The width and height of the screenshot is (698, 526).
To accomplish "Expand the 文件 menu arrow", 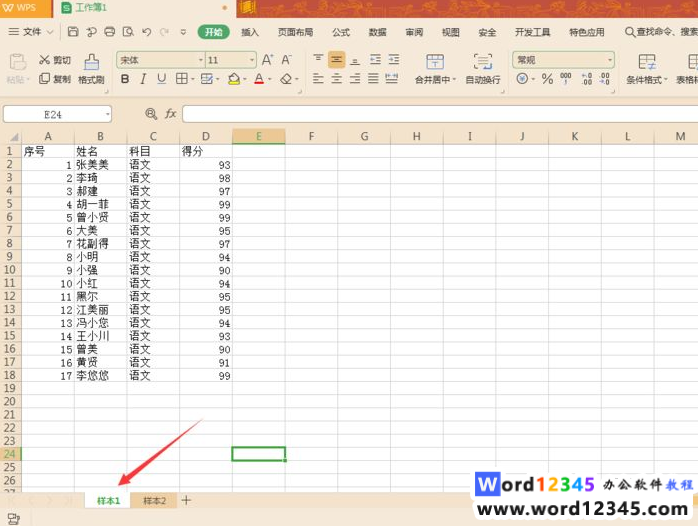I will 50,32.
